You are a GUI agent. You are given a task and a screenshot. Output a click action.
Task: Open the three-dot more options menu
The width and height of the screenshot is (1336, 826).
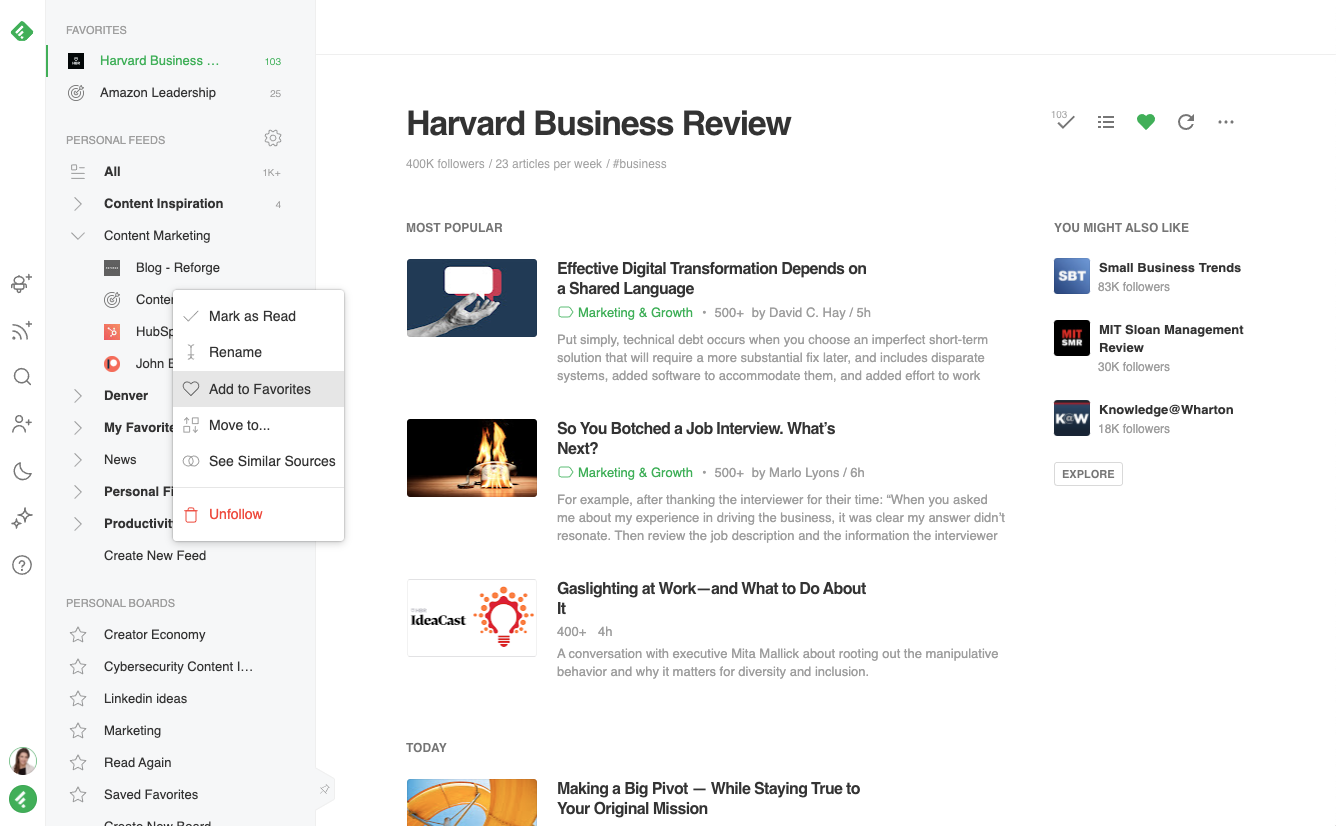(1226, 122)
